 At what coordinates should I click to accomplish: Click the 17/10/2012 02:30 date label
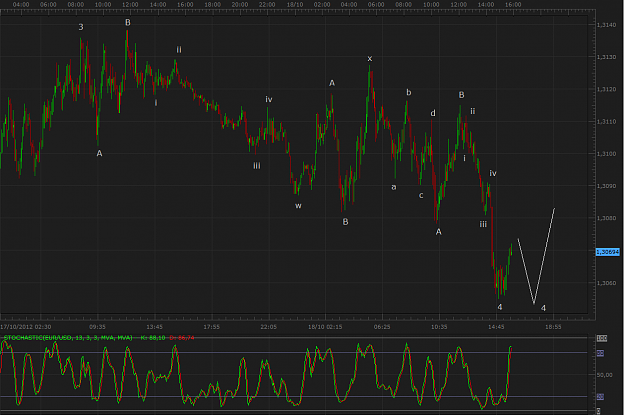click(26, 327)
